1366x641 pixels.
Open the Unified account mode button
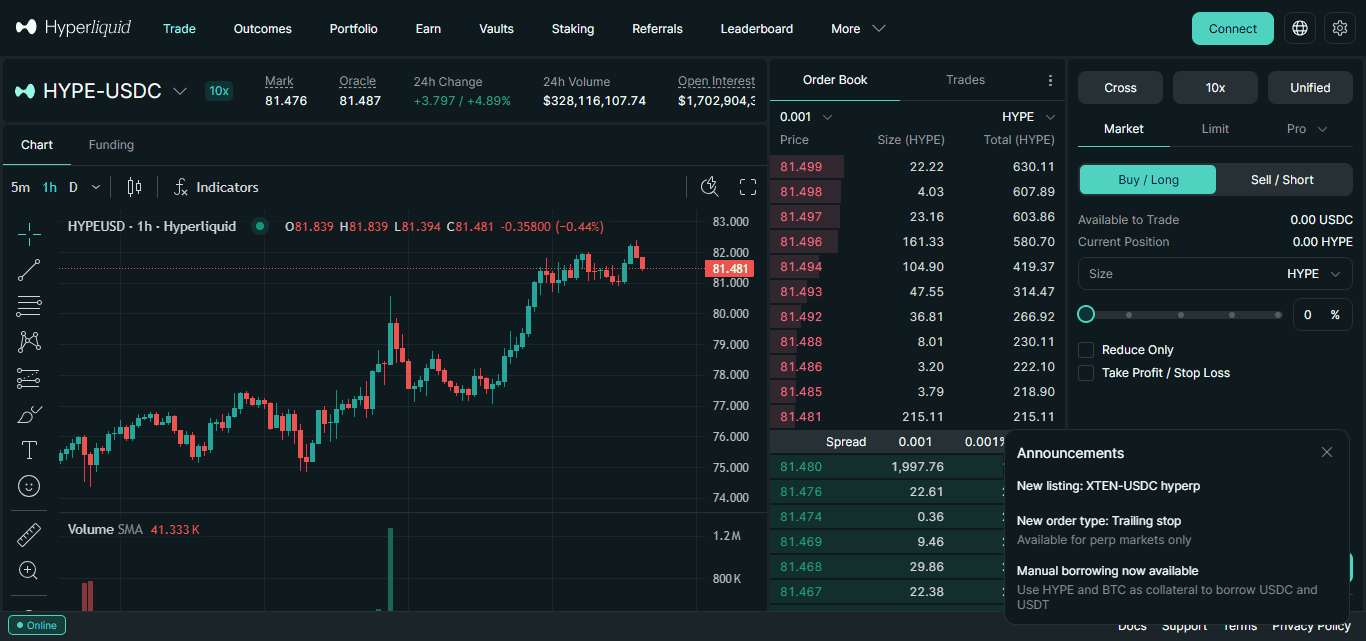1310,88
